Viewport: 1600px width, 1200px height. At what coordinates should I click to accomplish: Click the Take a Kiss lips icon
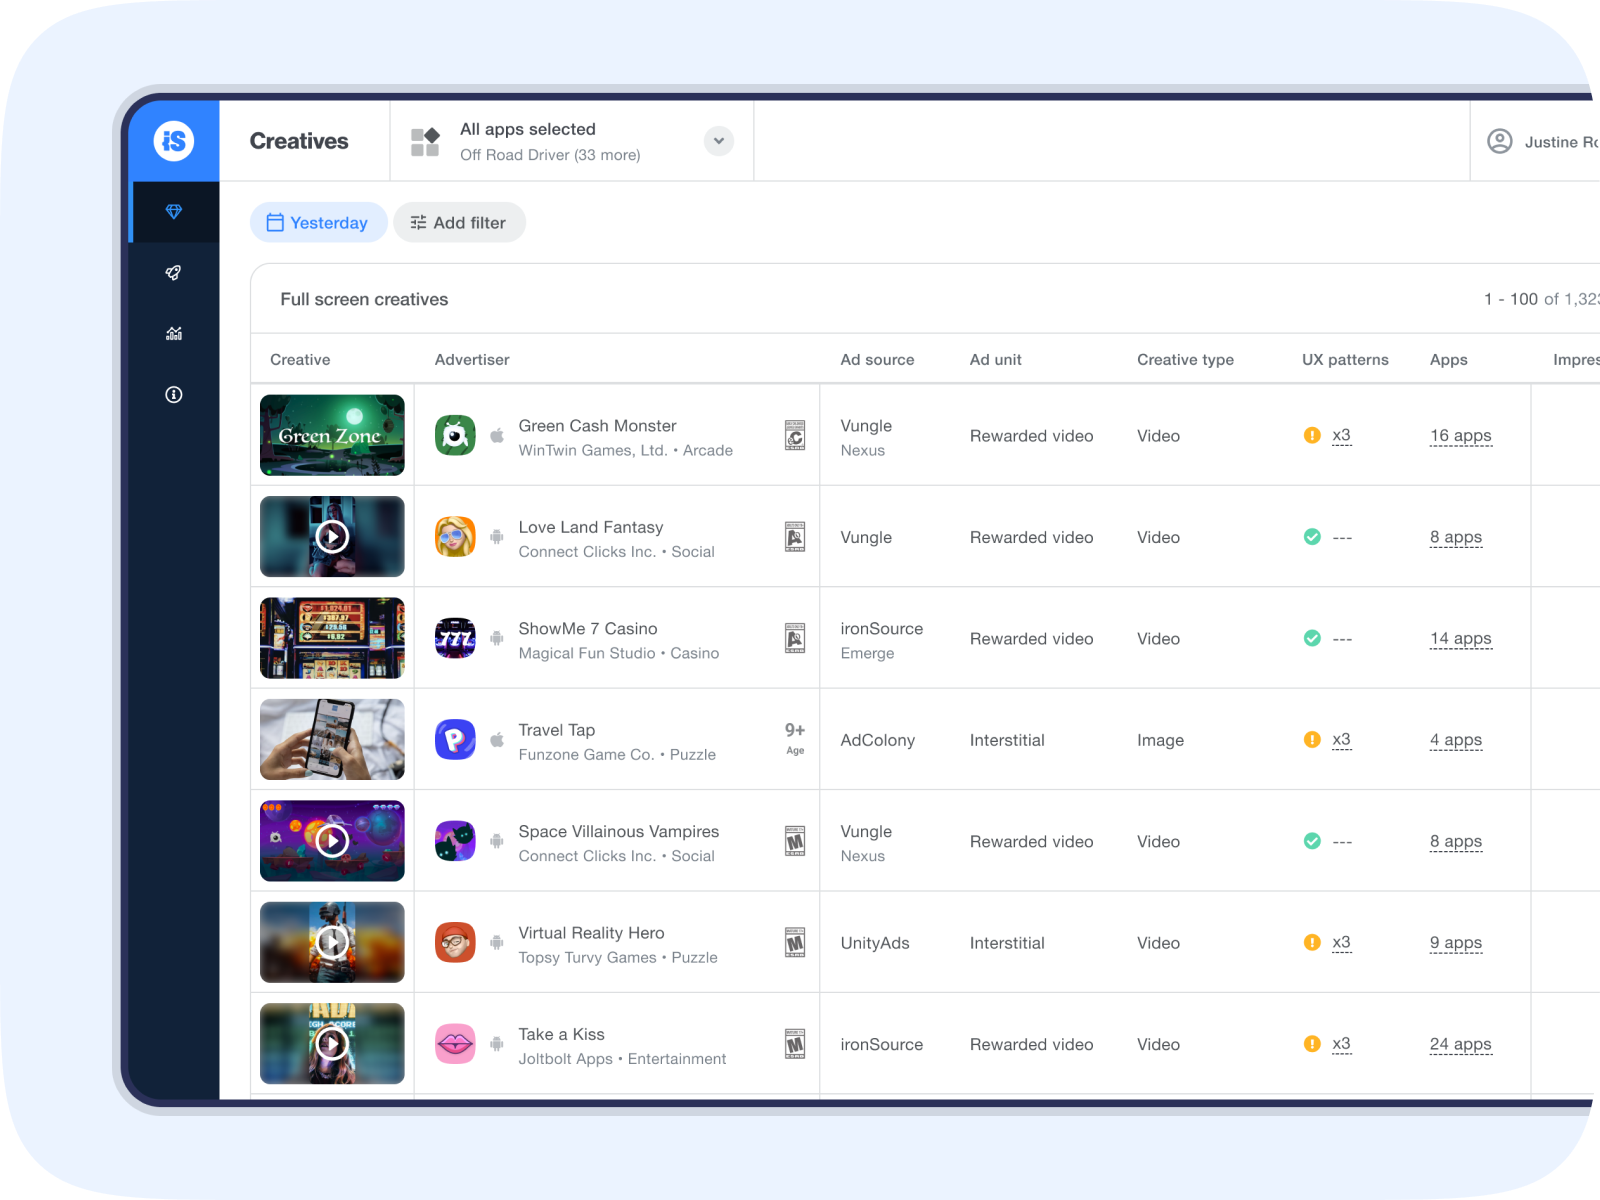coord(455,1044)
